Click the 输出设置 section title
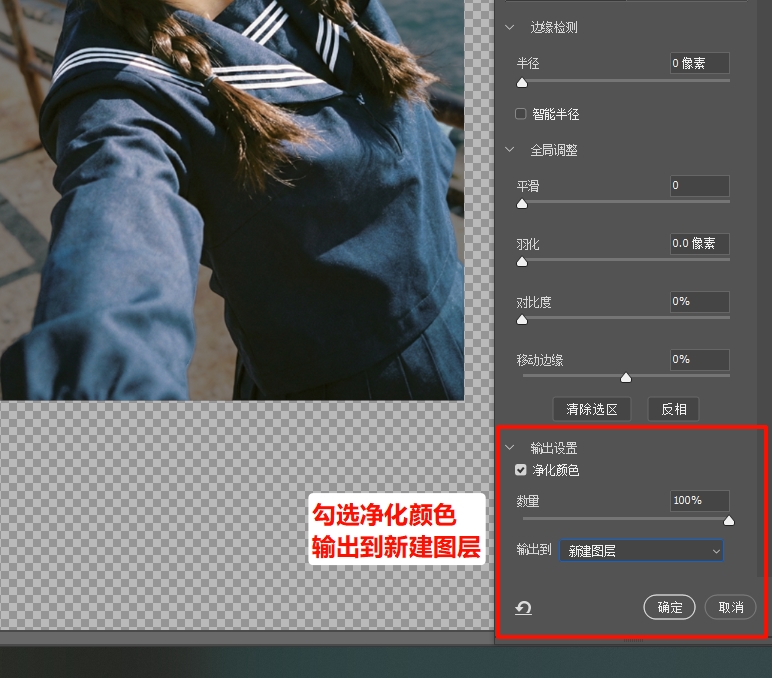This screenshot has height=678, width=772. [554, 448]
